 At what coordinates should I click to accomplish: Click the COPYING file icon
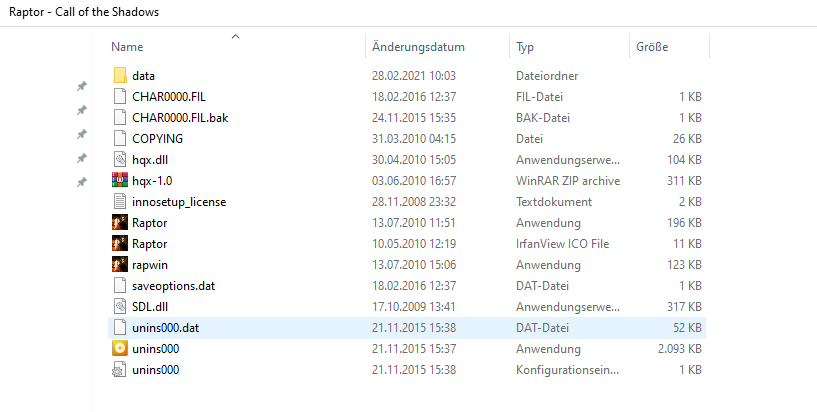(120, 139)
